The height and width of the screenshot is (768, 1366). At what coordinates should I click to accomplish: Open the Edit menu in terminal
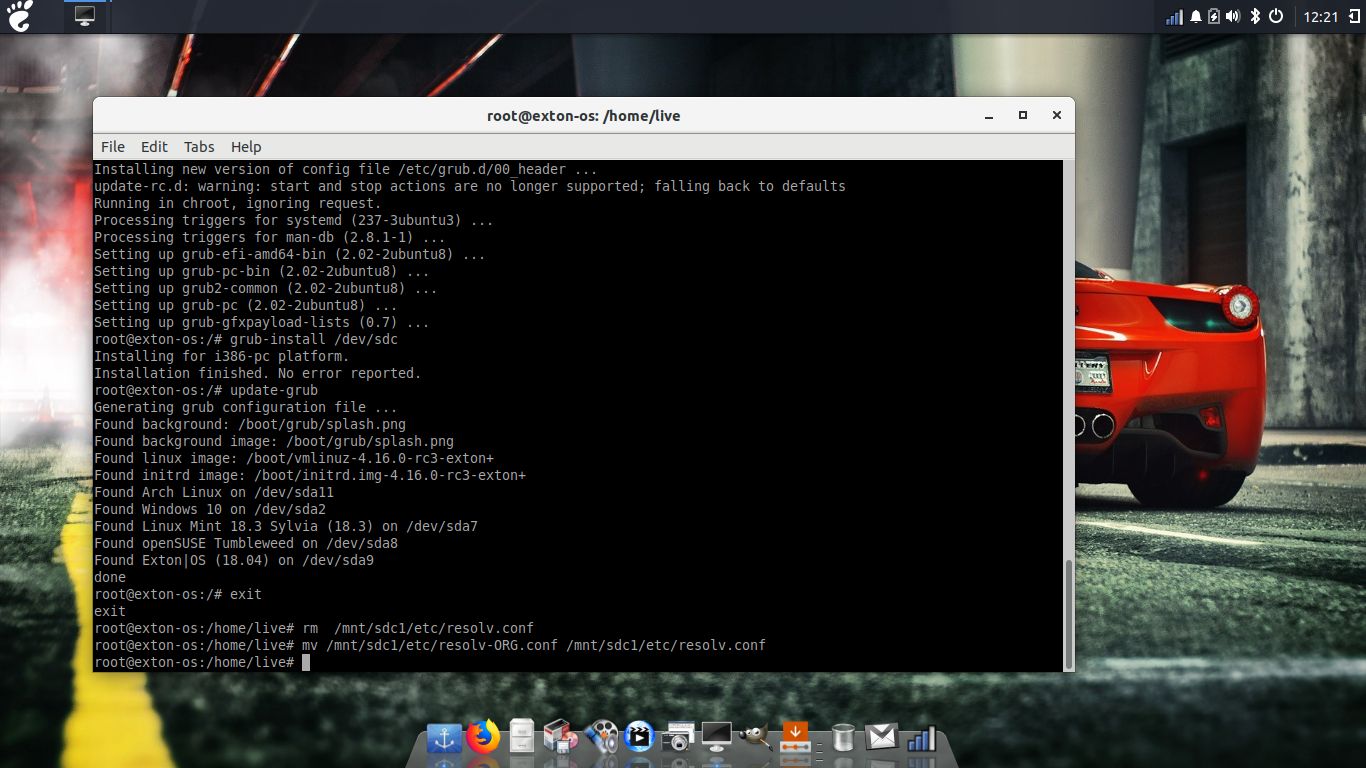point(154,146)
